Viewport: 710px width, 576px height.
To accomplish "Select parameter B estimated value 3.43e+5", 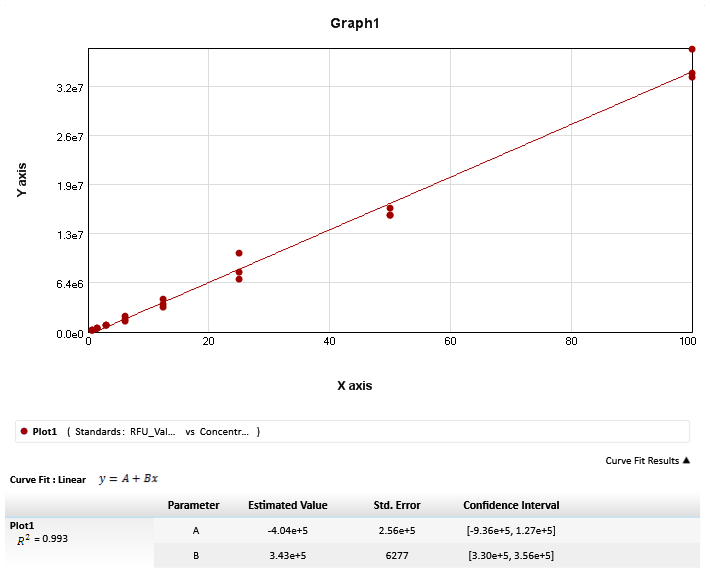I will [287, 556].
